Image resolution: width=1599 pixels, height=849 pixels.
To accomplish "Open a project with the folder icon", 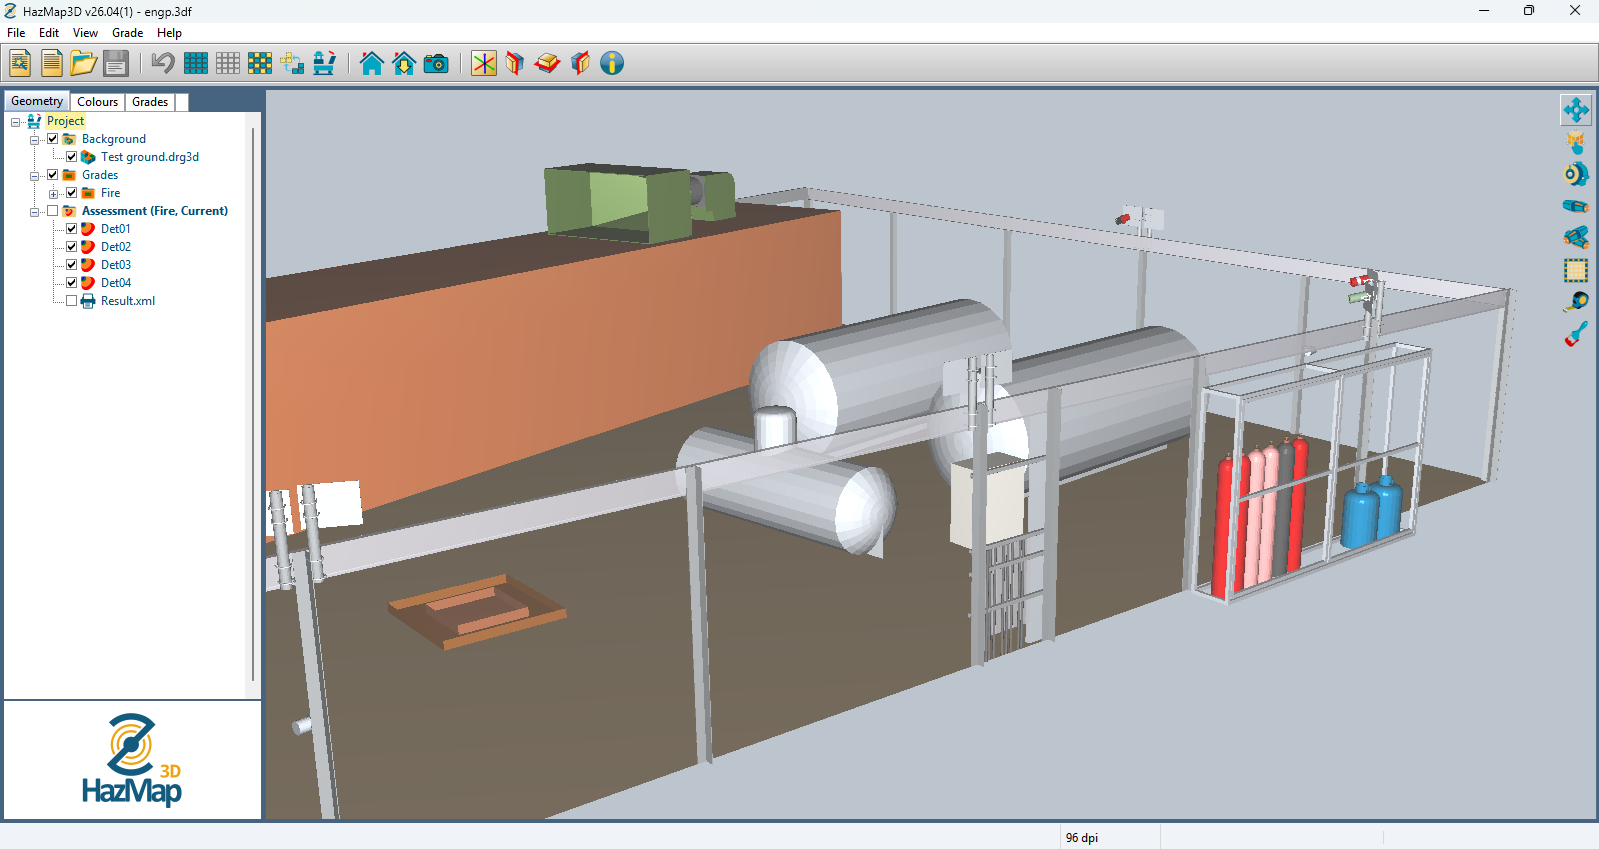I will 84,63.
